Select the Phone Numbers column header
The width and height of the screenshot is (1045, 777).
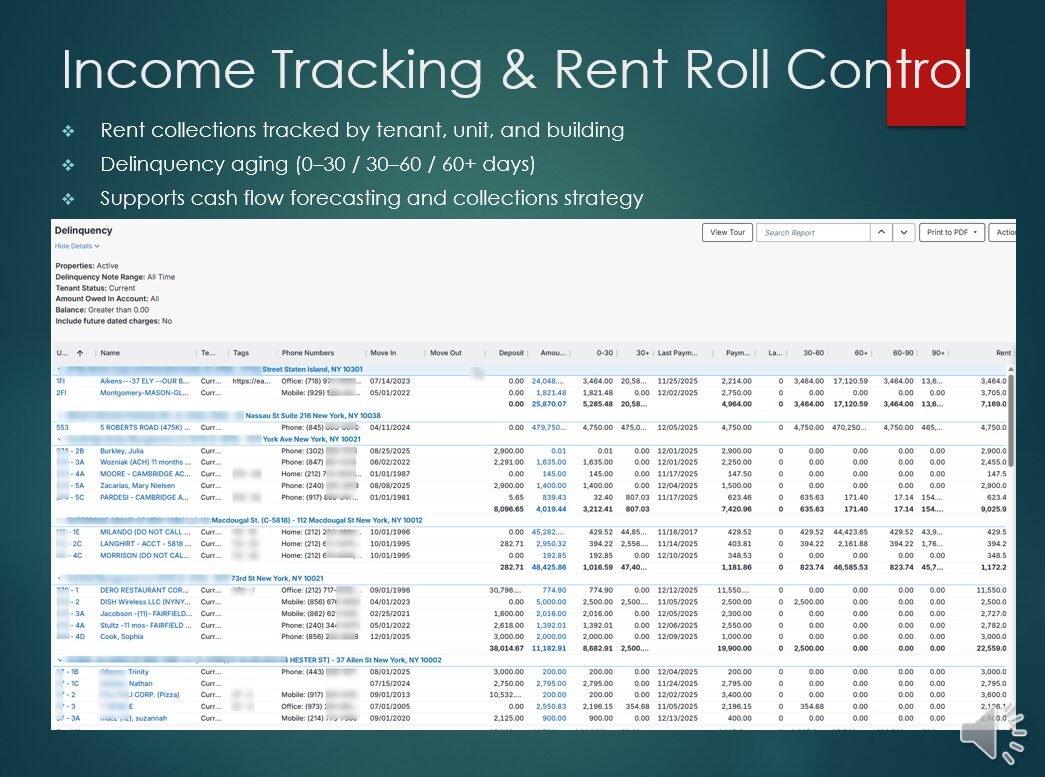click(x=308, y=353)
